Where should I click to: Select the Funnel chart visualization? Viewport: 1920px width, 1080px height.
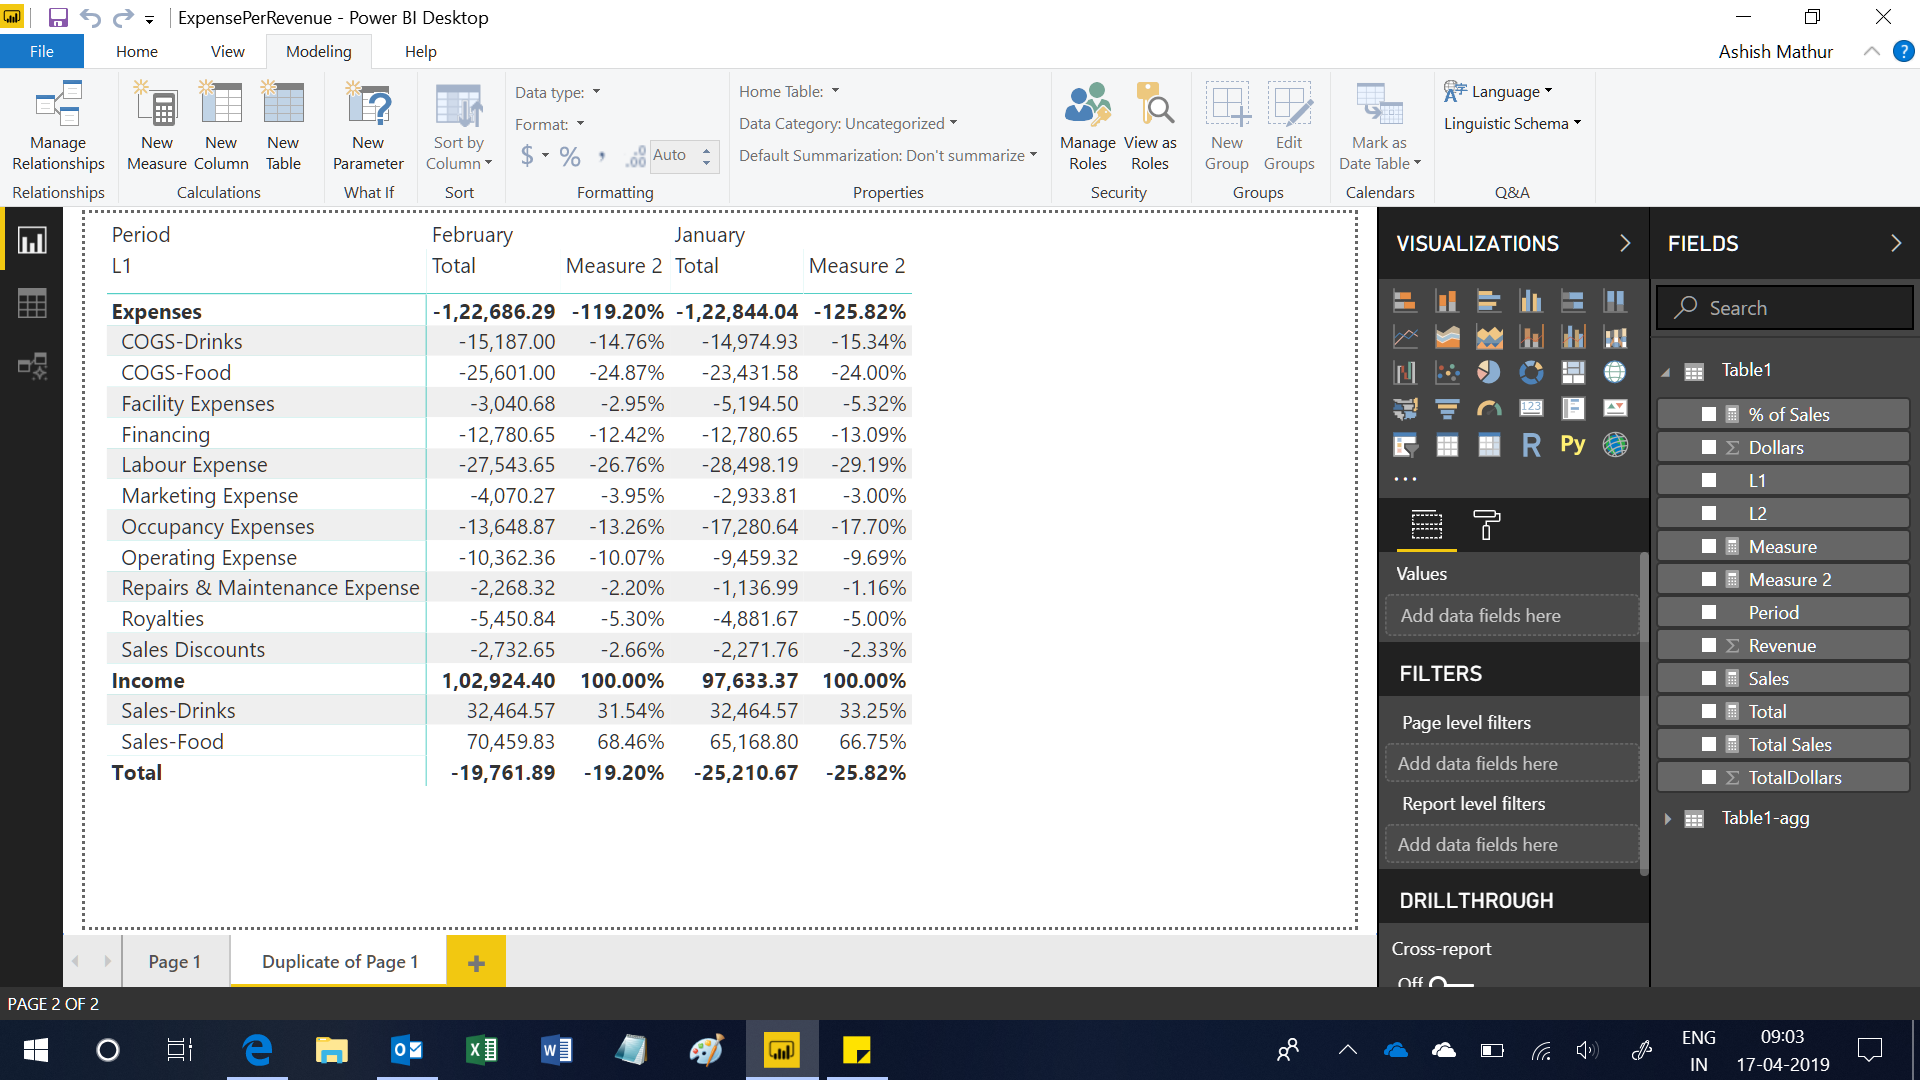pos(1447,408)
